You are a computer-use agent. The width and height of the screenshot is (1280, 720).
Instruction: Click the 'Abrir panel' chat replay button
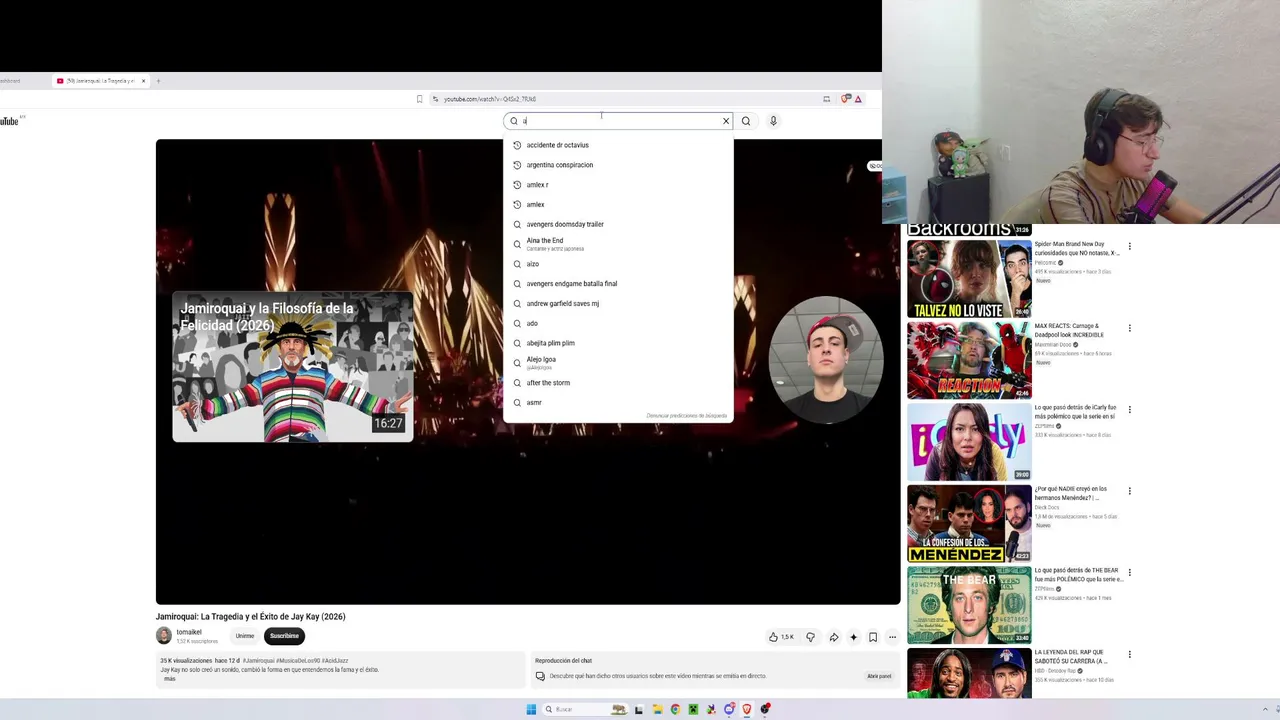[879, 676]
